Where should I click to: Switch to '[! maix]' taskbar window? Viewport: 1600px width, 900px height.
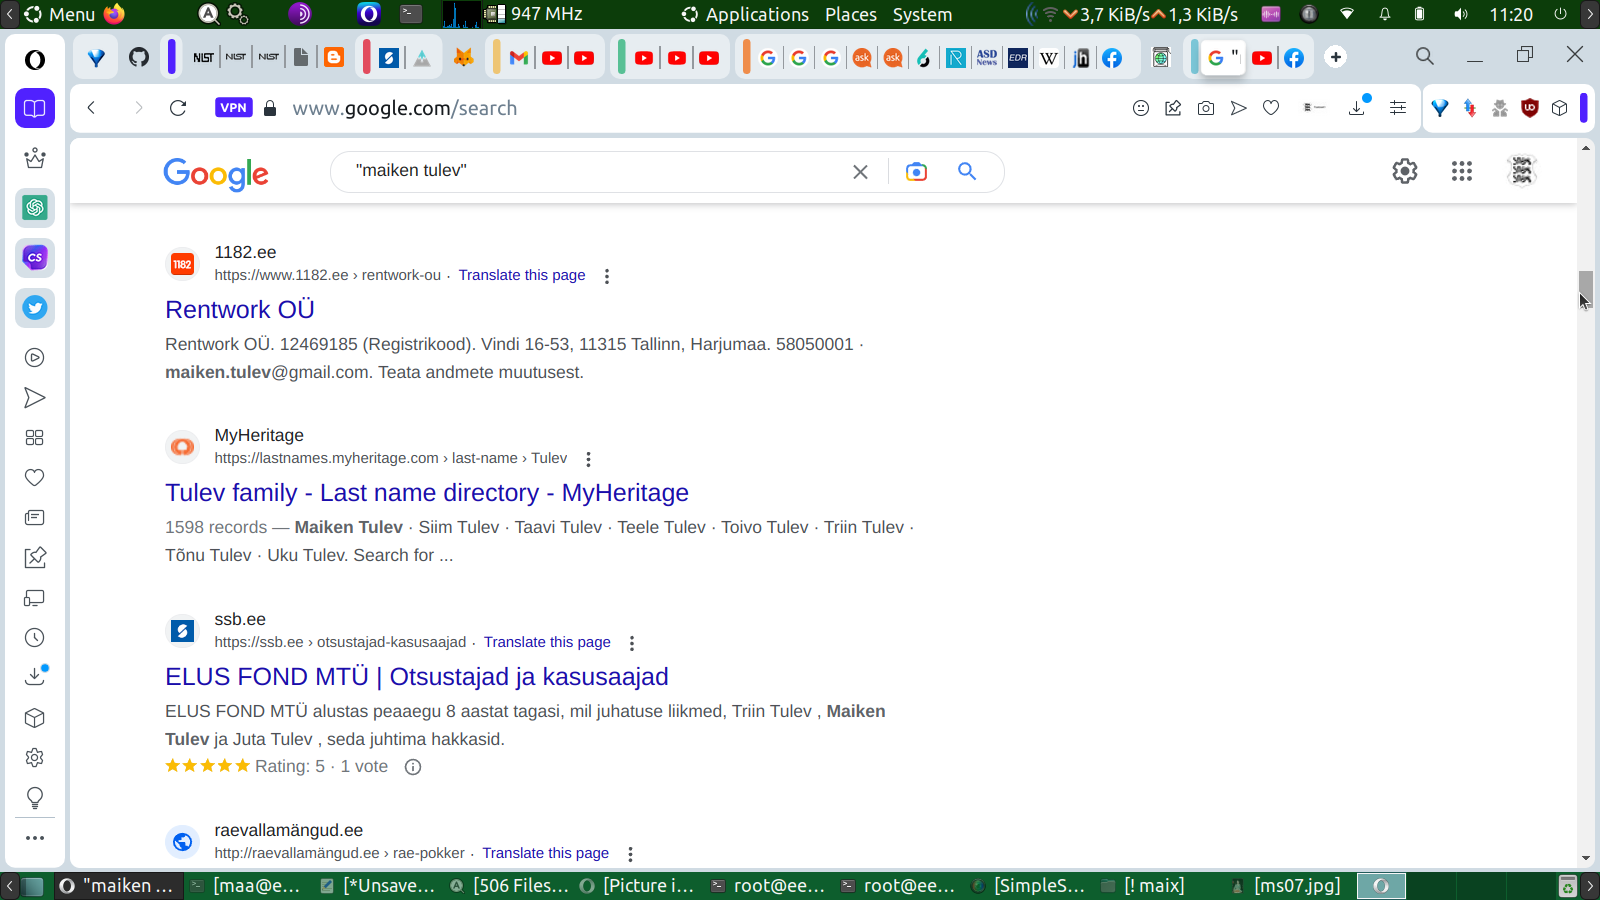point(1143,885)
